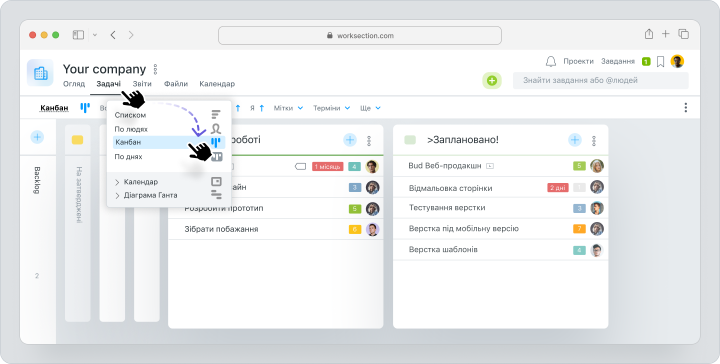Open Safari sidebar dropdown chevron
The width and height of the screenshot is (720, 364).
(95, 35)
